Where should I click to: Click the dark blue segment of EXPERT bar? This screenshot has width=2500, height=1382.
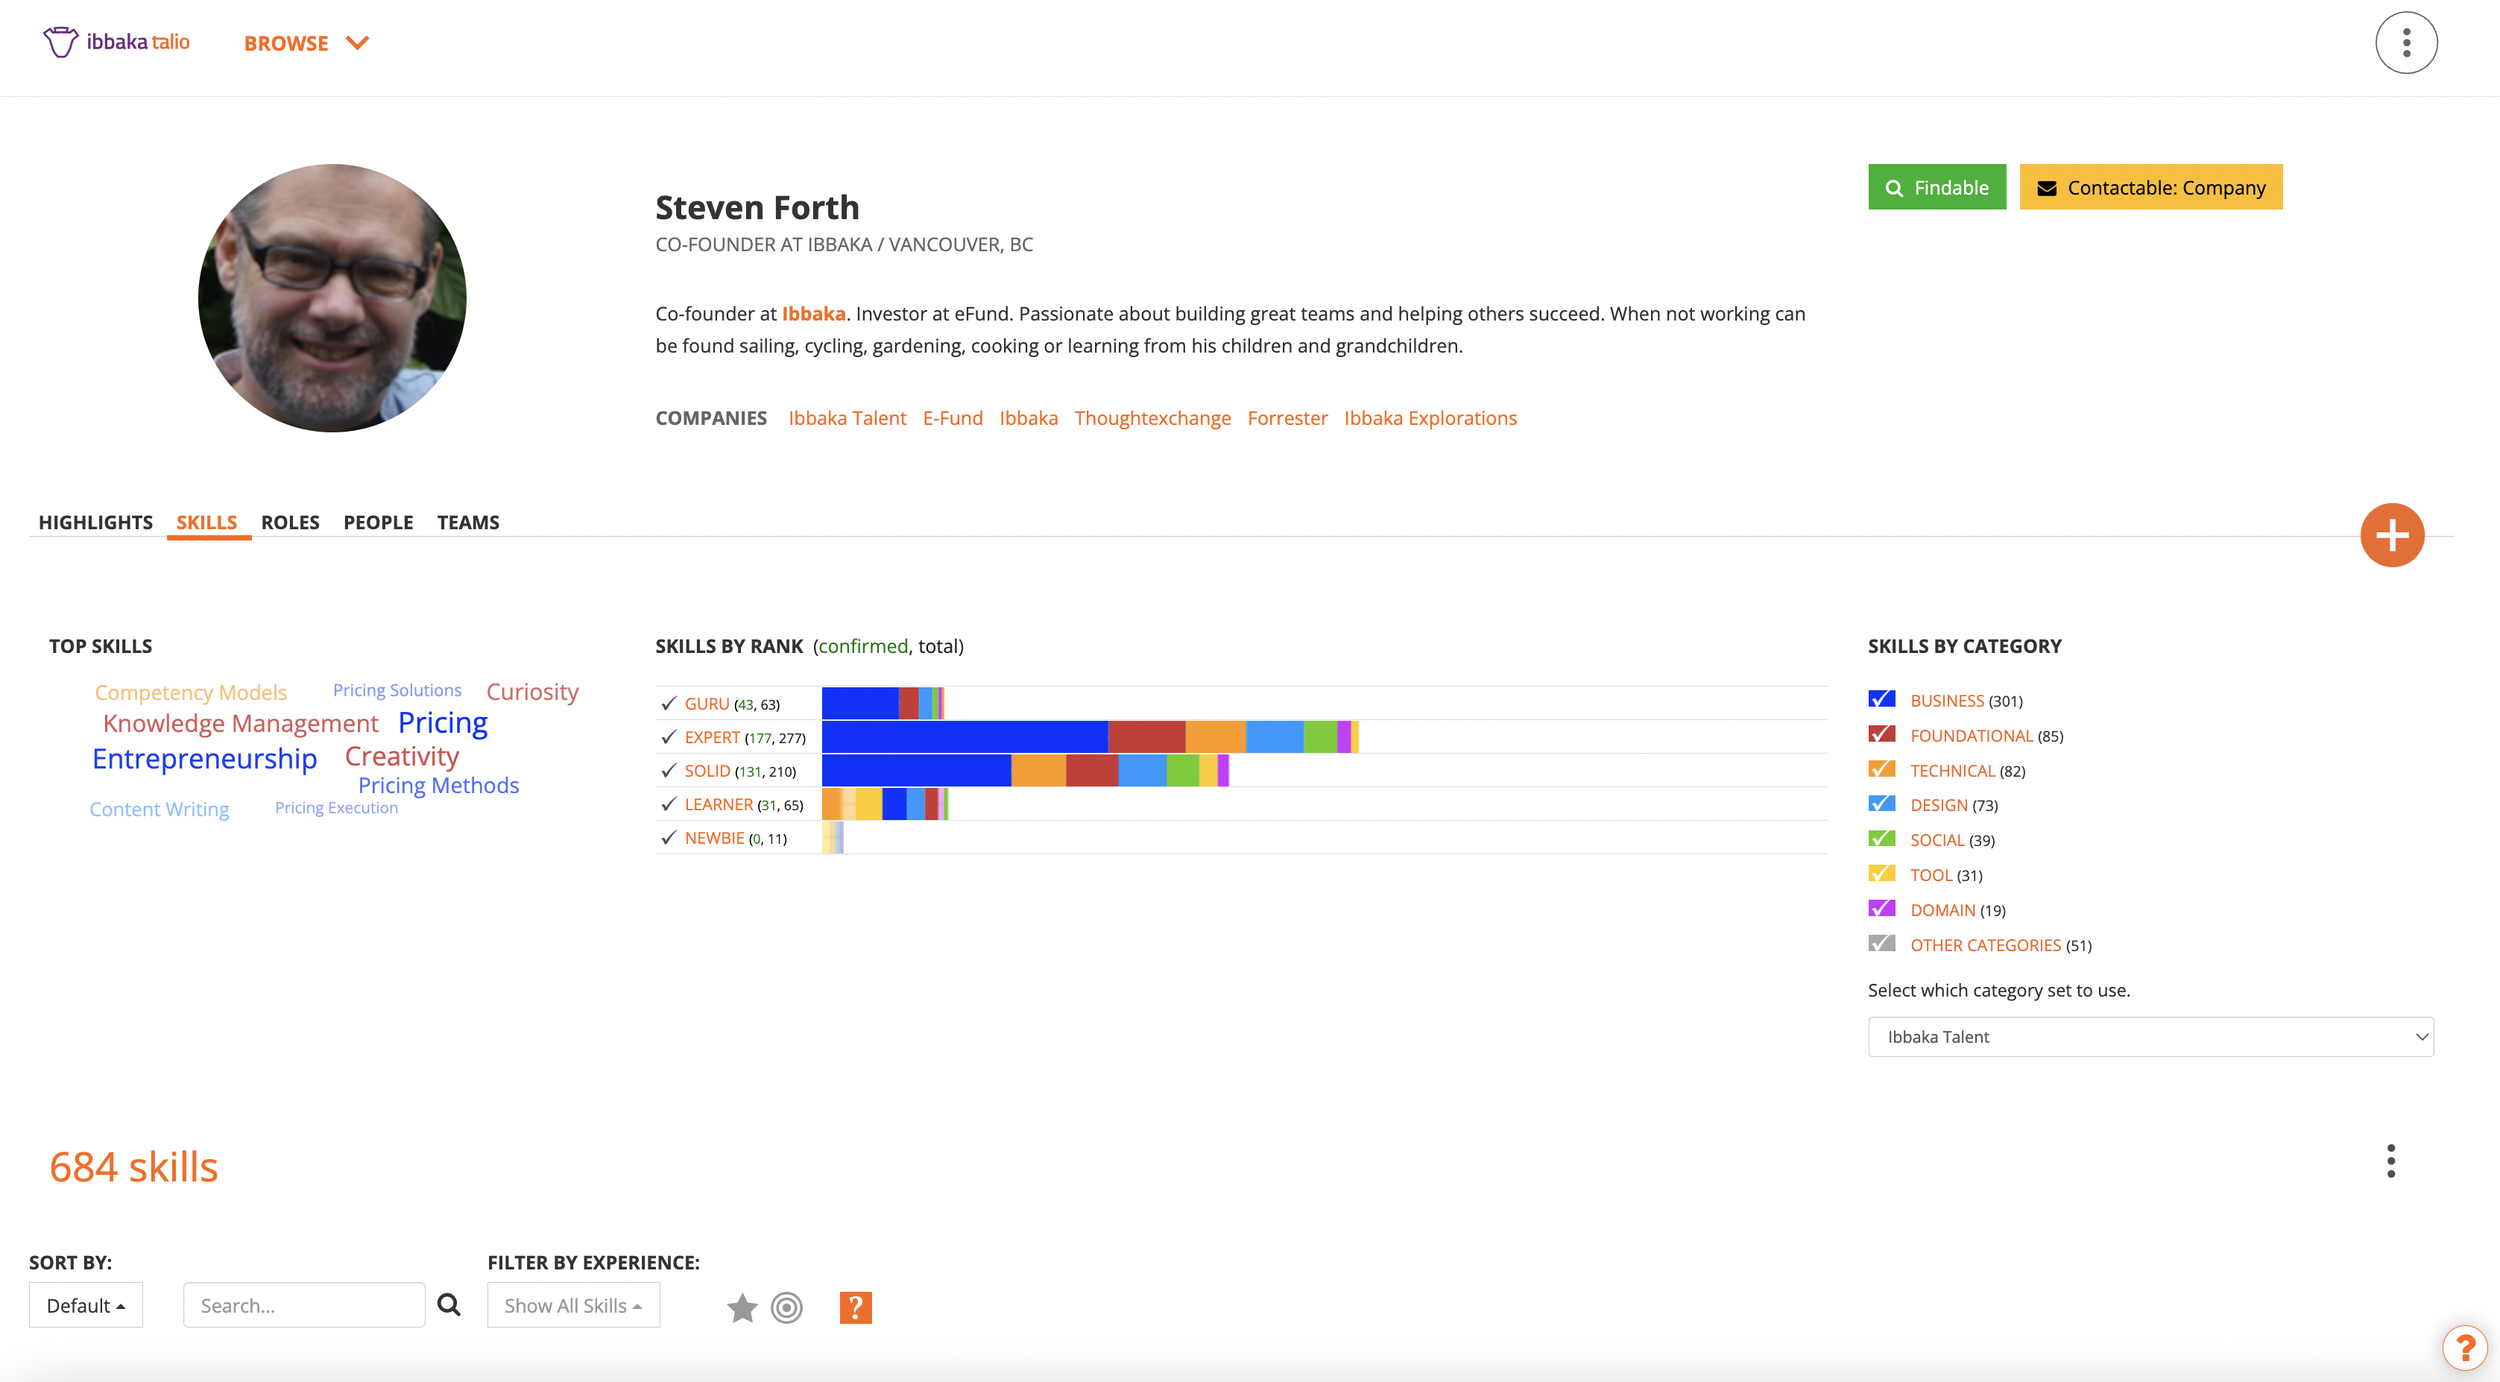click(965, 737)
